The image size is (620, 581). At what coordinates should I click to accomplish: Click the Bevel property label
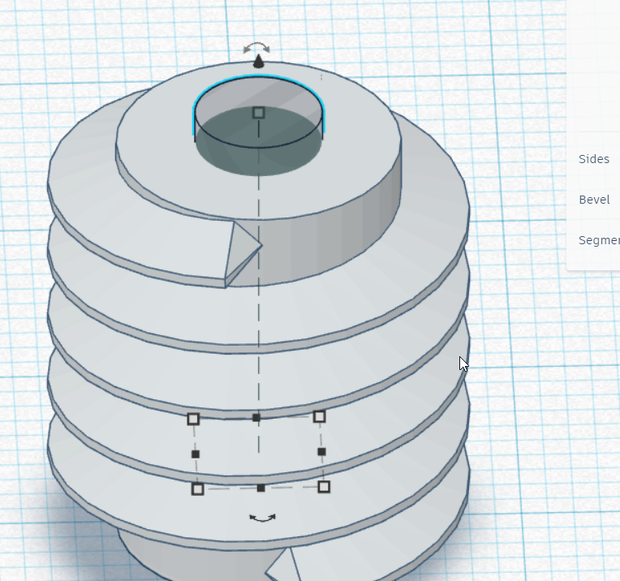tap(594, 200)
